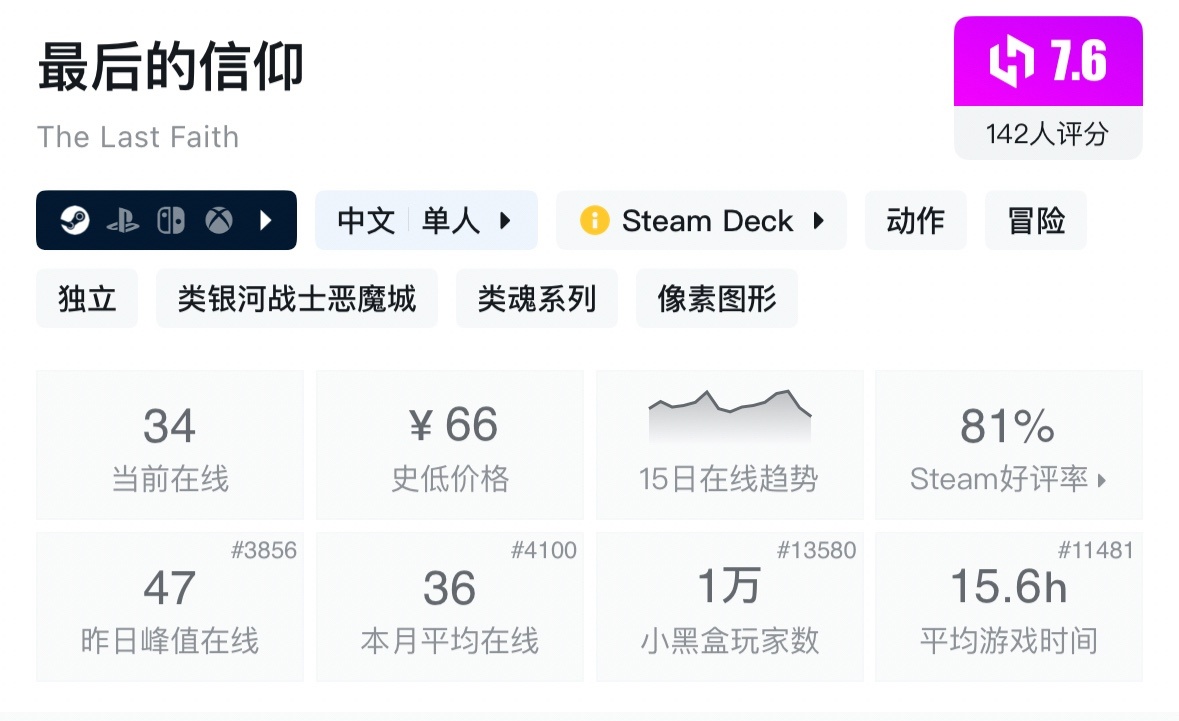Image resolution: width=1179 pixels, height=721 pixels.
Task: Click the 史低价格 ¥66 stat card
Action: pos(449,445)
